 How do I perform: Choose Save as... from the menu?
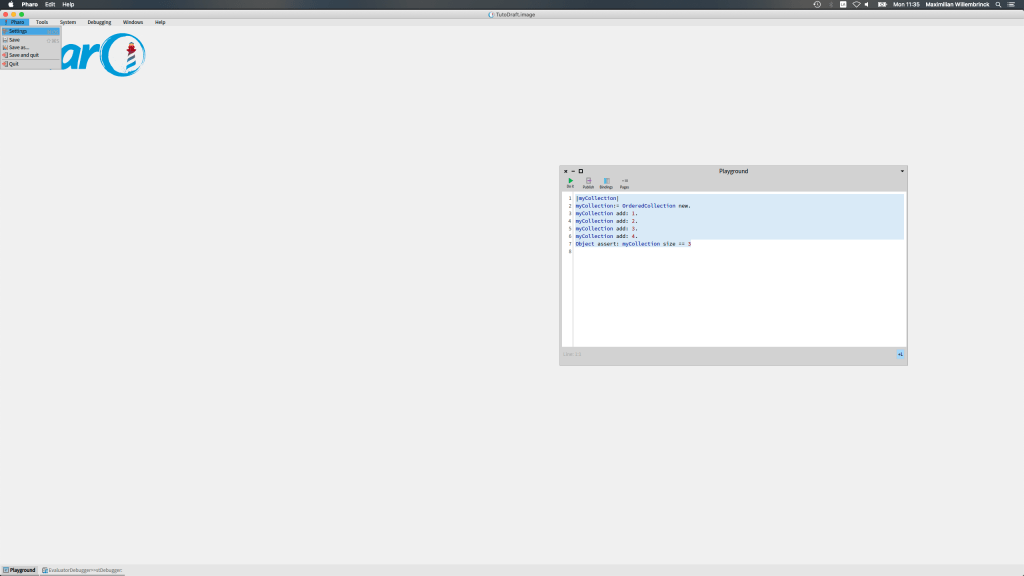(19, 47)
